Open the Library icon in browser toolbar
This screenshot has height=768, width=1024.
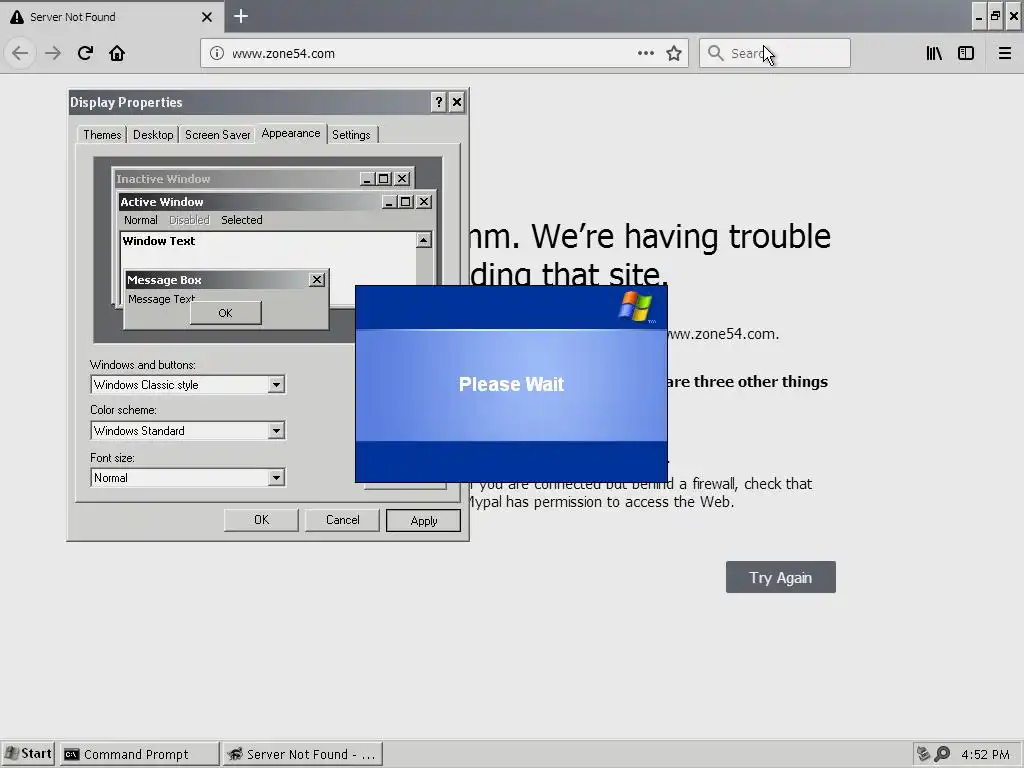pos(934,53)
